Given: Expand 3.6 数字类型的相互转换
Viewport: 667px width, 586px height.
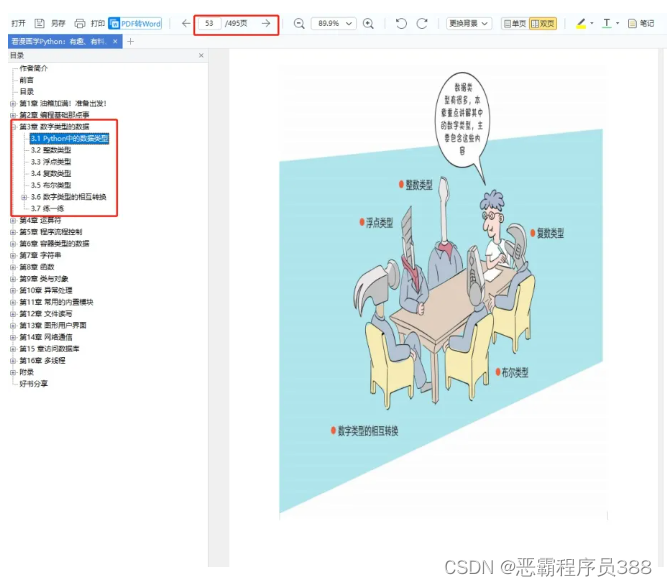Looking at the screenshot, I should tap(24, 197).
